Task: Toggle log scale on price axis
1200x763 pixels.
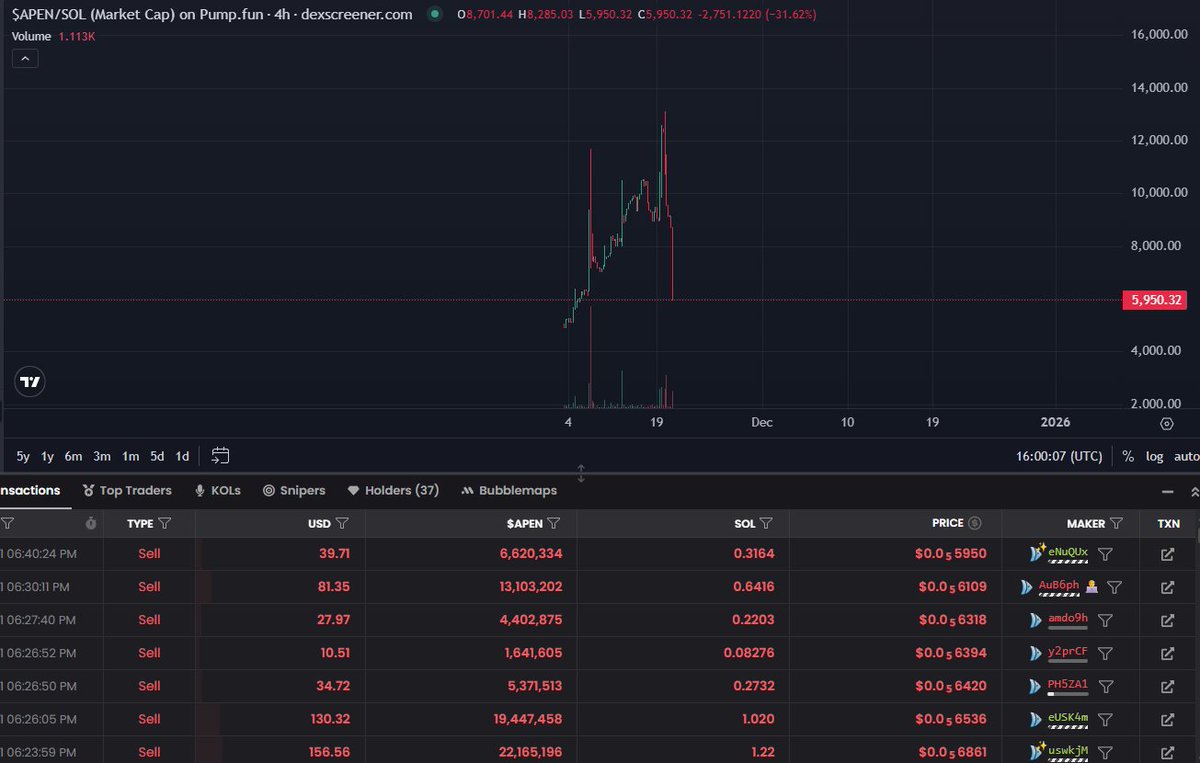Action: (1155, 456)
